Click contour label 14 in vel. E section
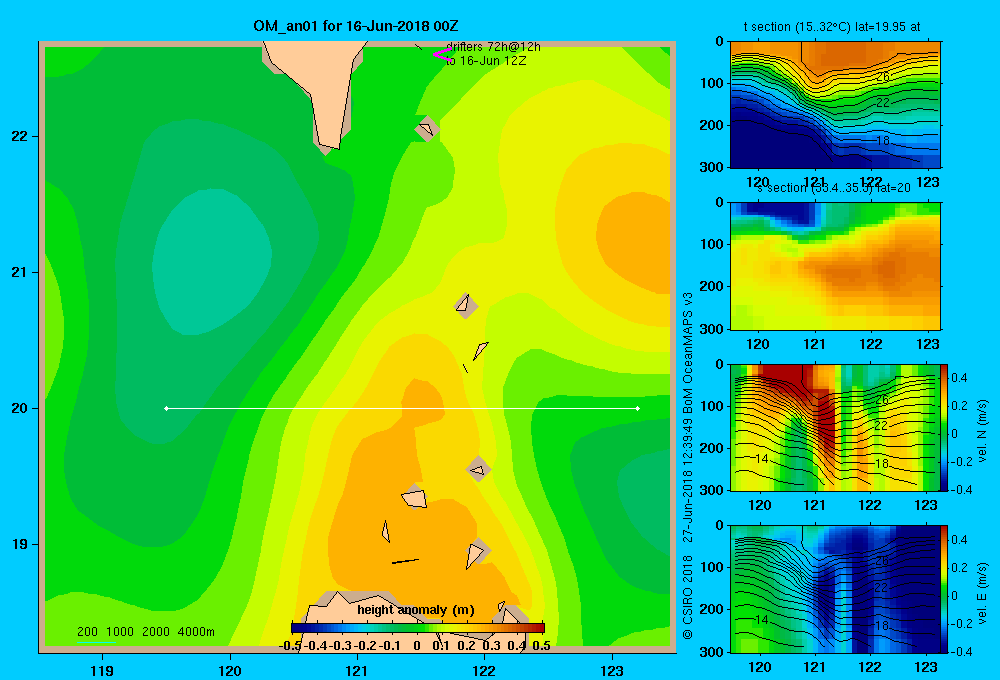1000x680 pixels. pos(761,619)
